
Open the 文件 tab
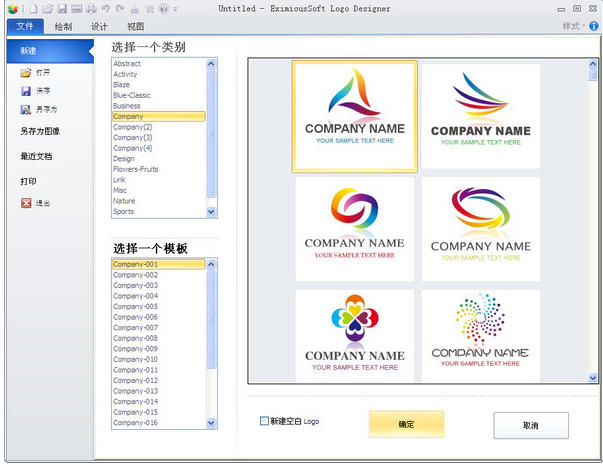point(25,26)
